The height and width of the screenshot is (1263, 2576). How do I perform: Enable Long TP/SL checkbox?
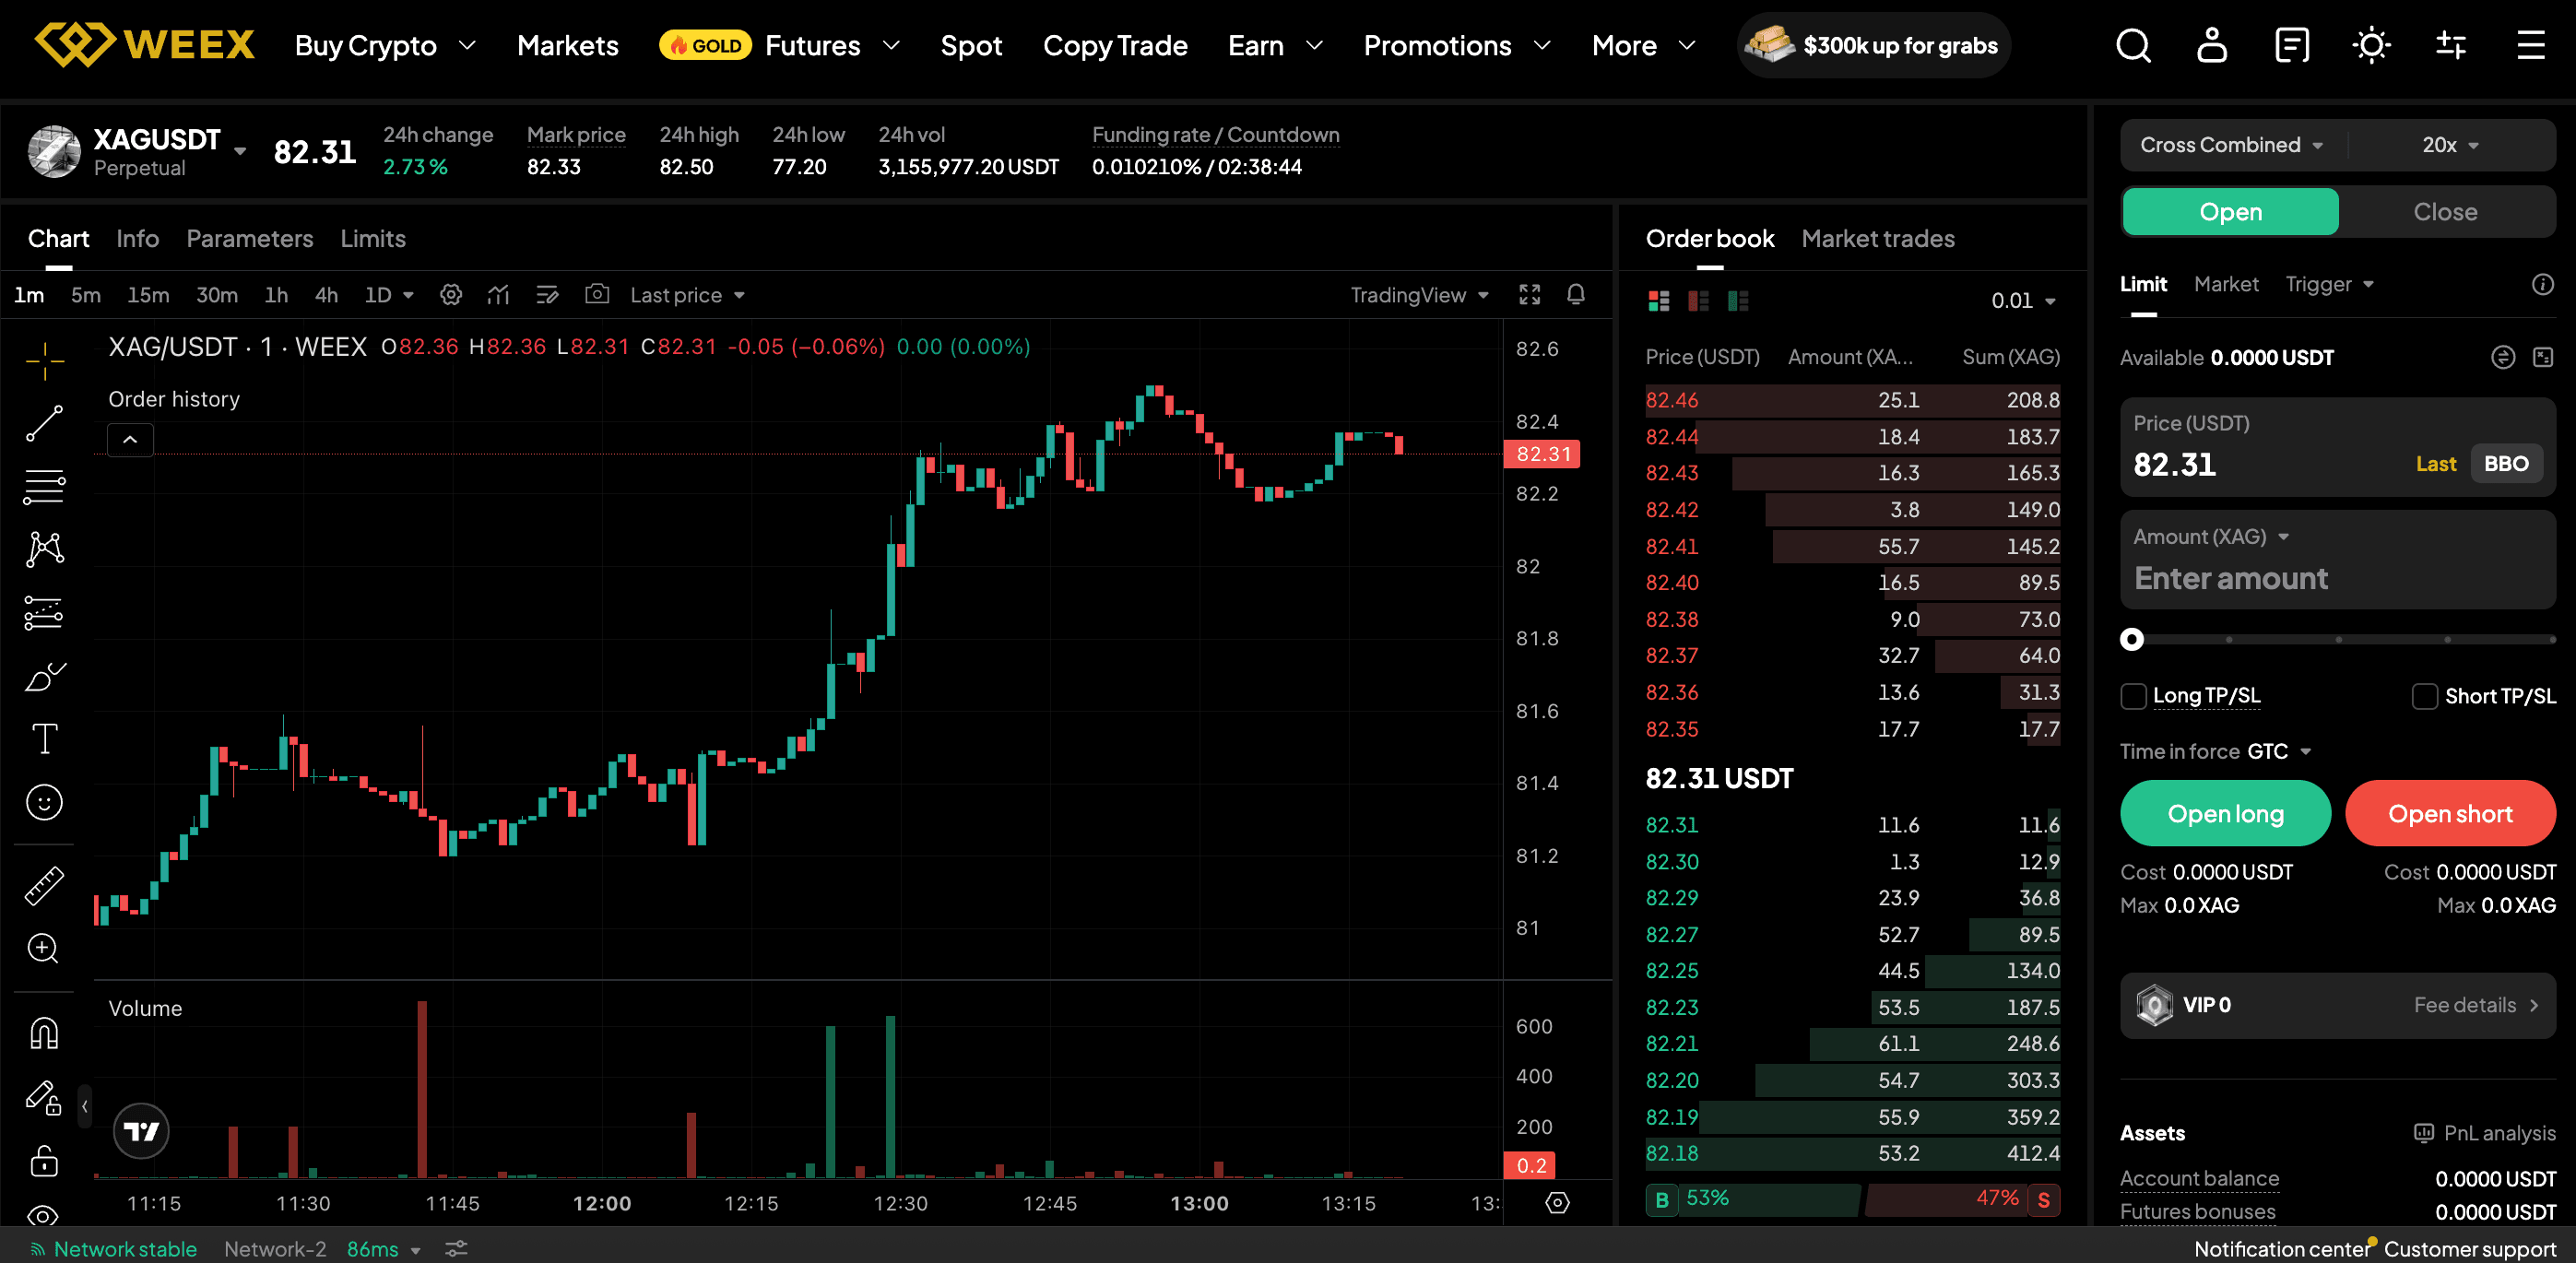click(2133, 696)
